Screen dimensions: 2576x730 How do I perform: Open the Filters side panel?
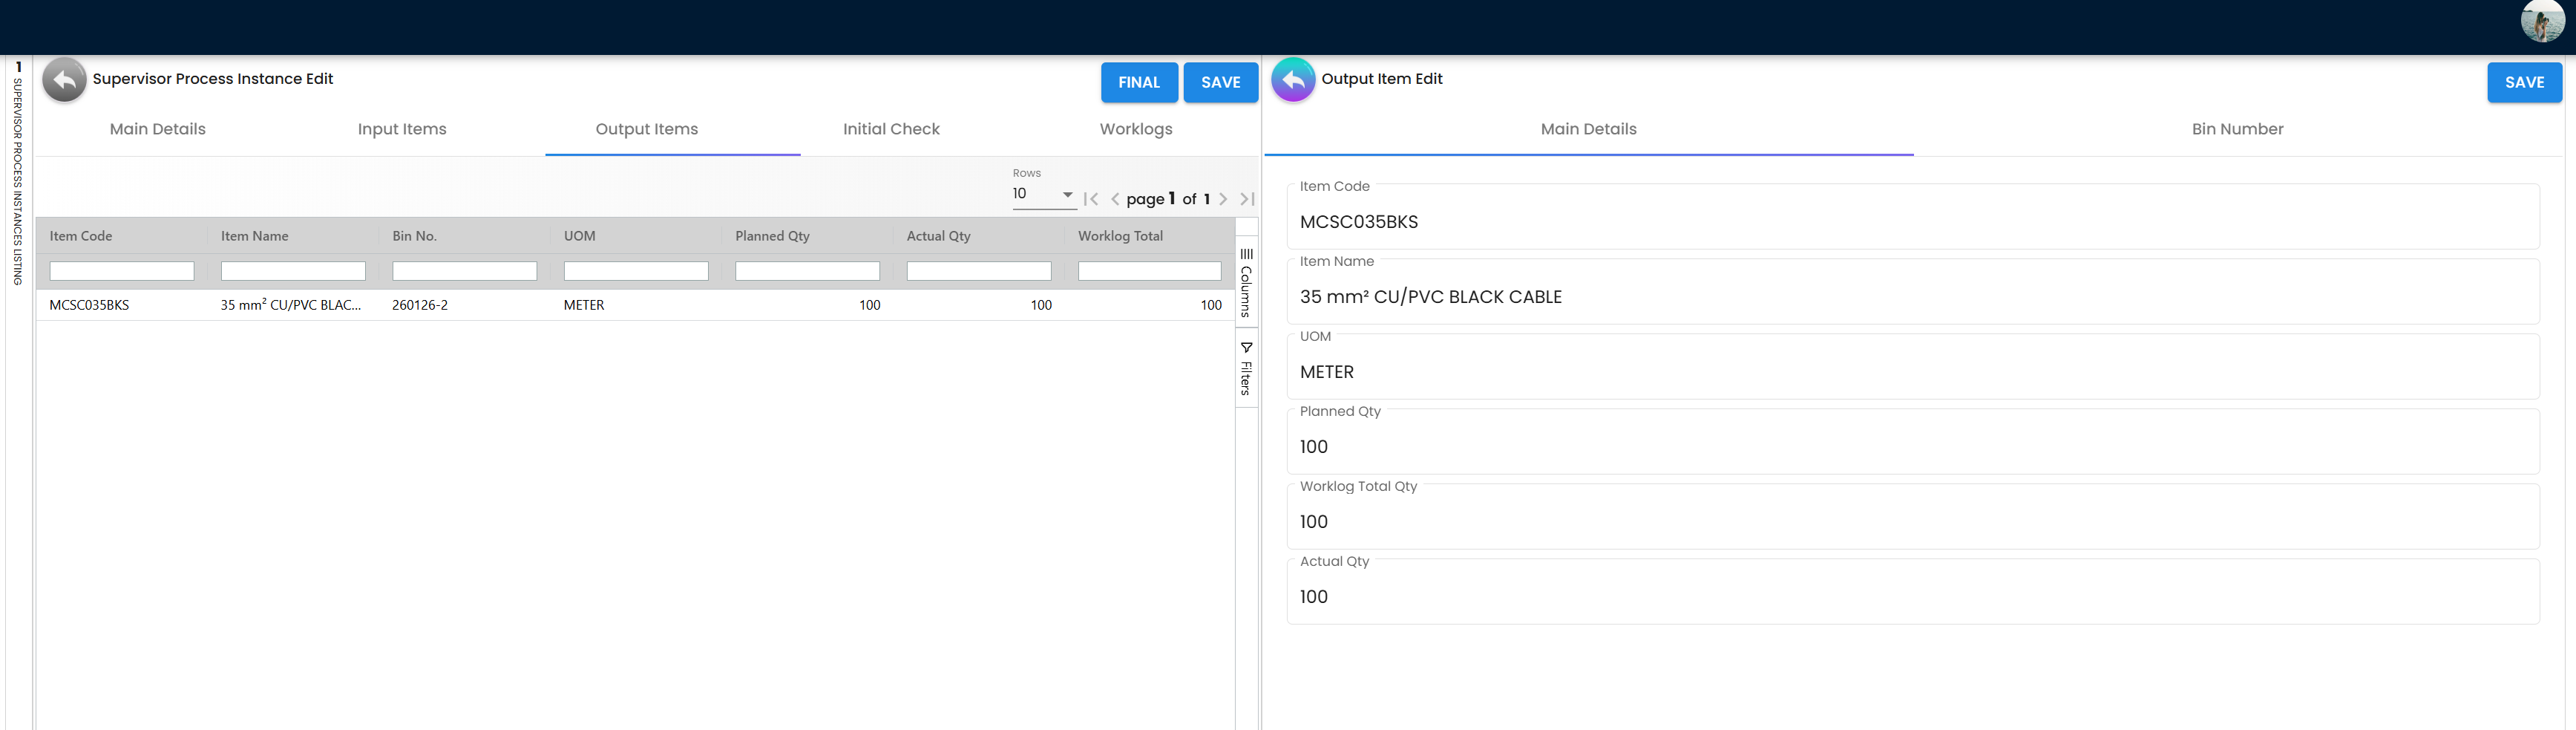click(1246, 368)
